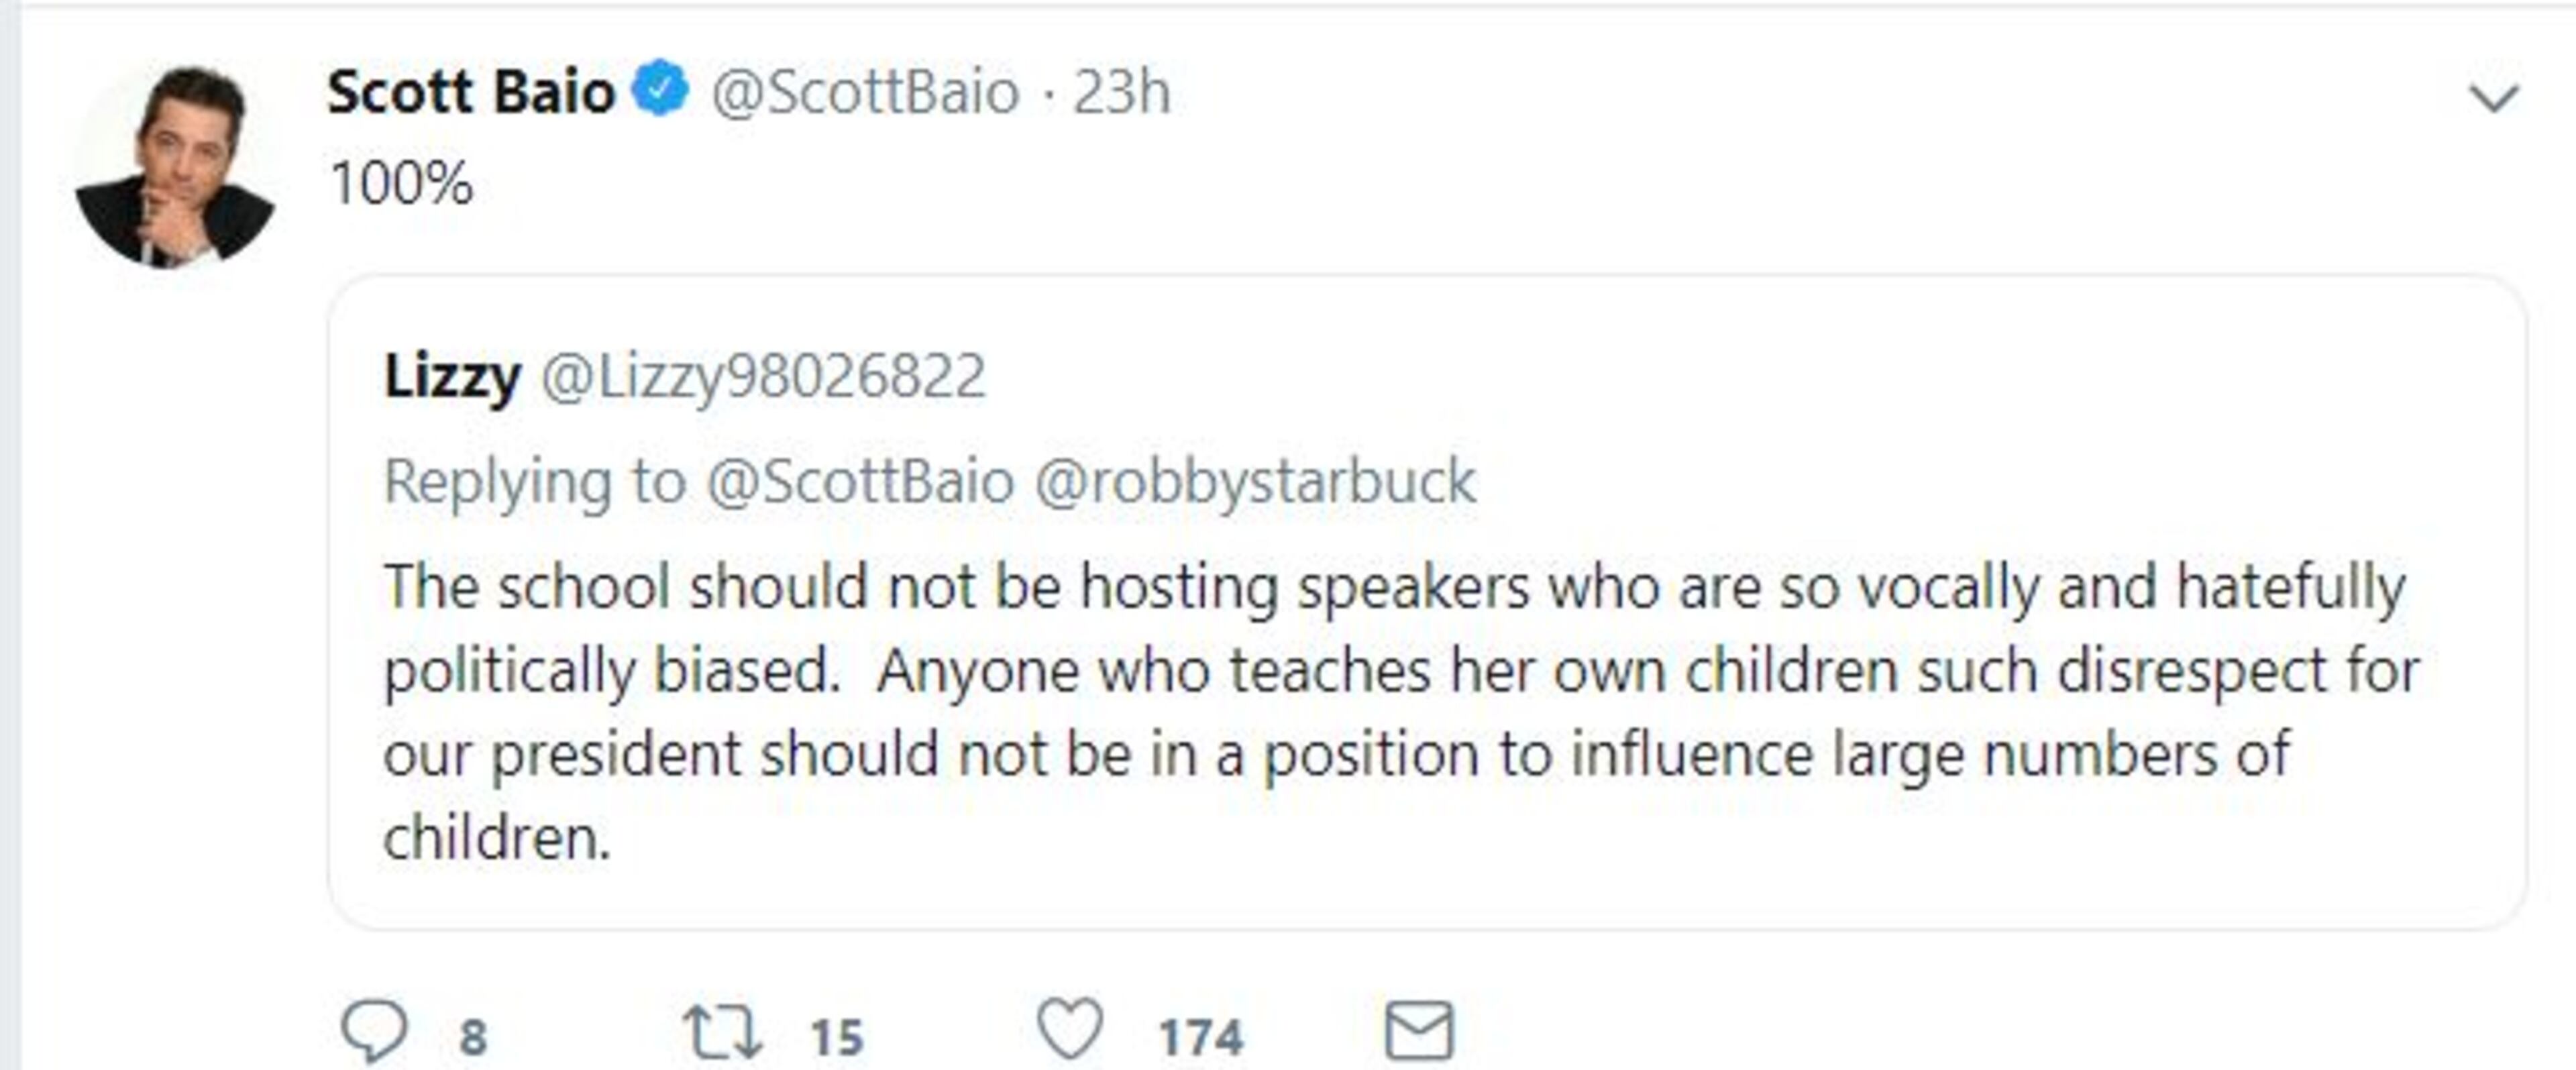Click the @Lizzy98026822 handle
Screen dimensions: 2576x1070
(x=762, y=377)
